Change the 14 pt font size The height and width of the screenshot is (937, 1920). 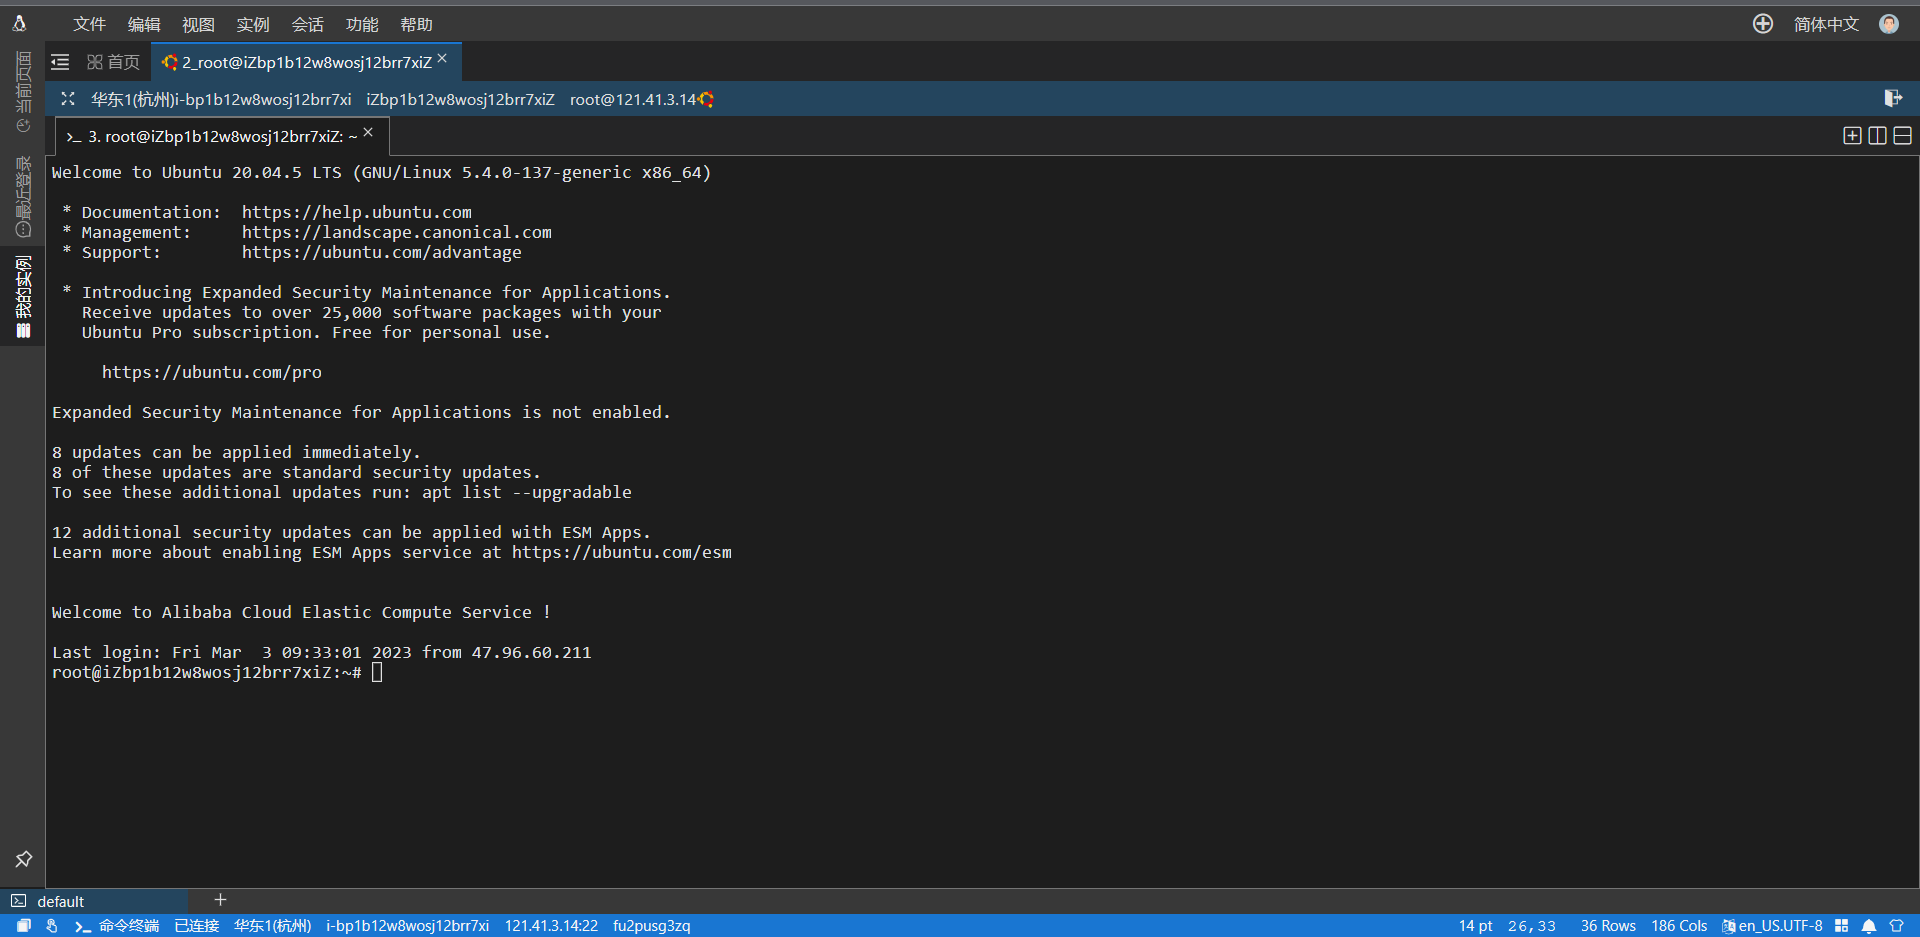[1475, 926]
